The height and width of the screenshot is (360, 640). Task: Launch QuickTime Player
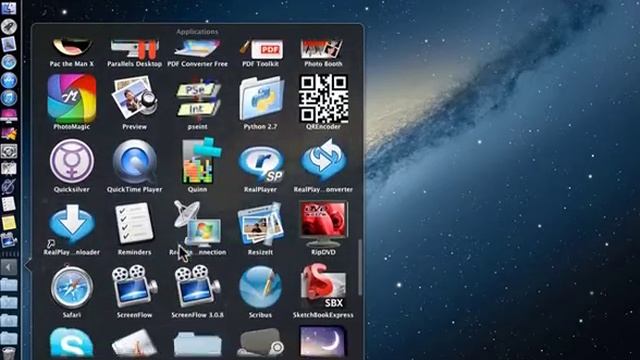tap(134, 161)
